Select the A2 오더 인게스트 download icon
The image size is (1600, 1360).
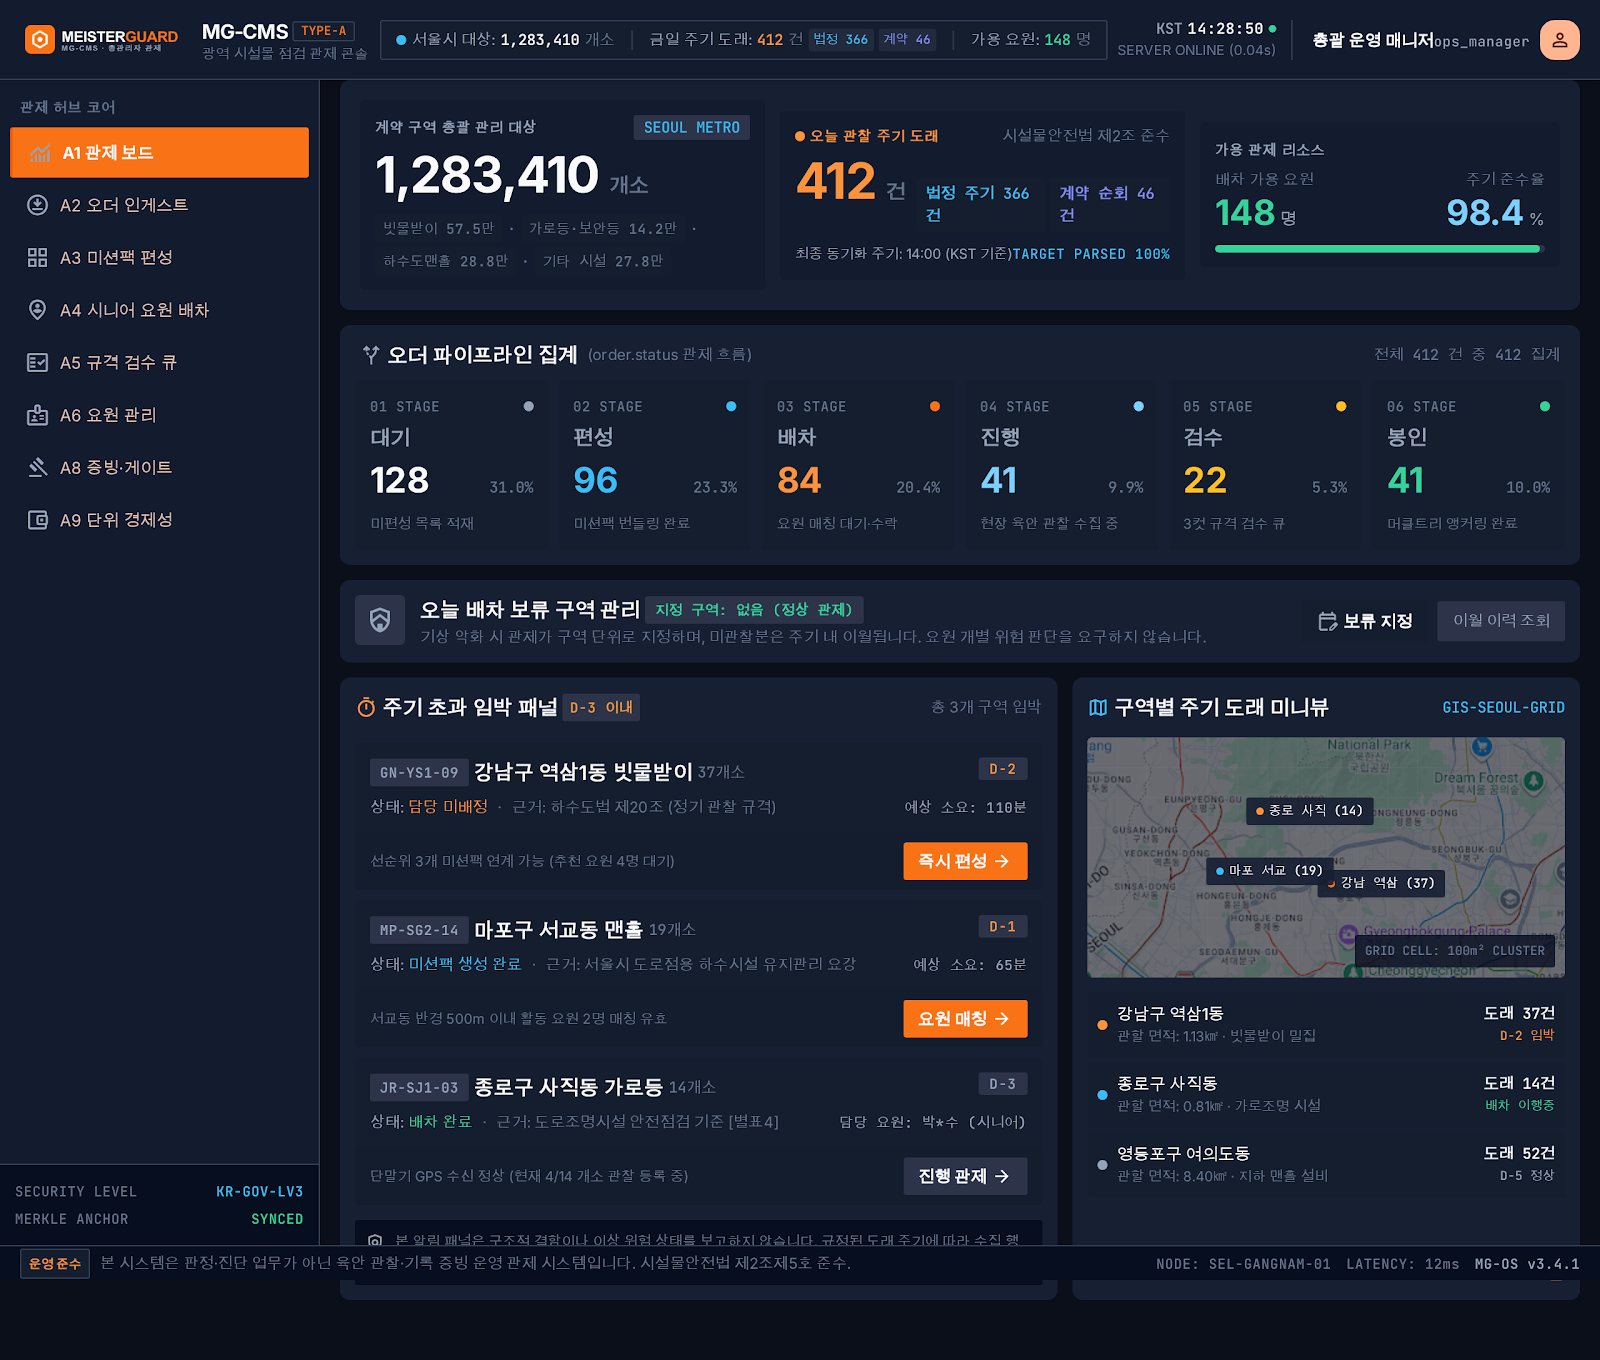[37, 205]
